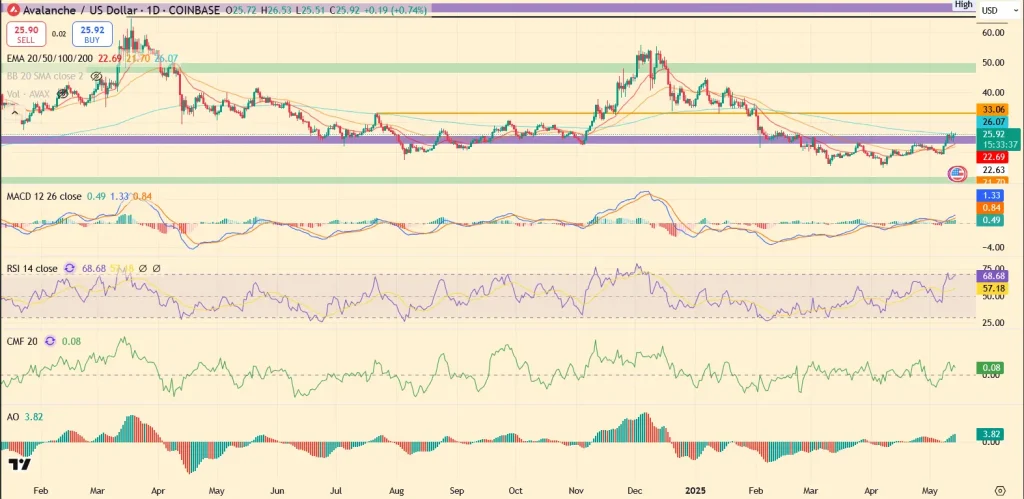Click the US flag economic event icon

[957, 174]
